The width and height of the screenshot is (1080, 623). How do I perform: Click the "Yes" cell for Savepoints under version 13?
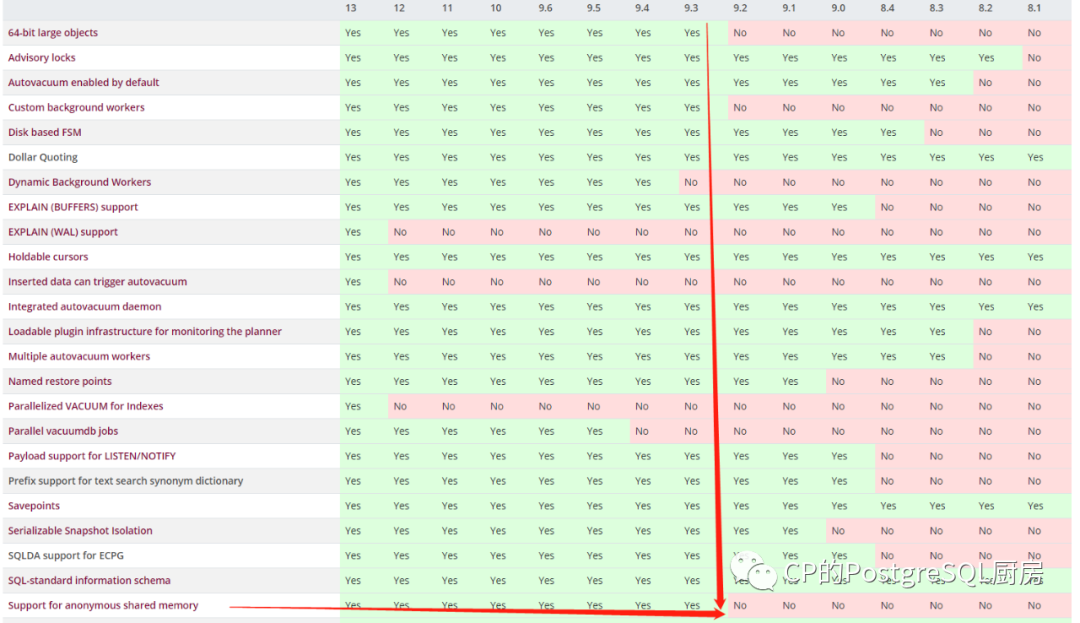click(x=352, y=506)
